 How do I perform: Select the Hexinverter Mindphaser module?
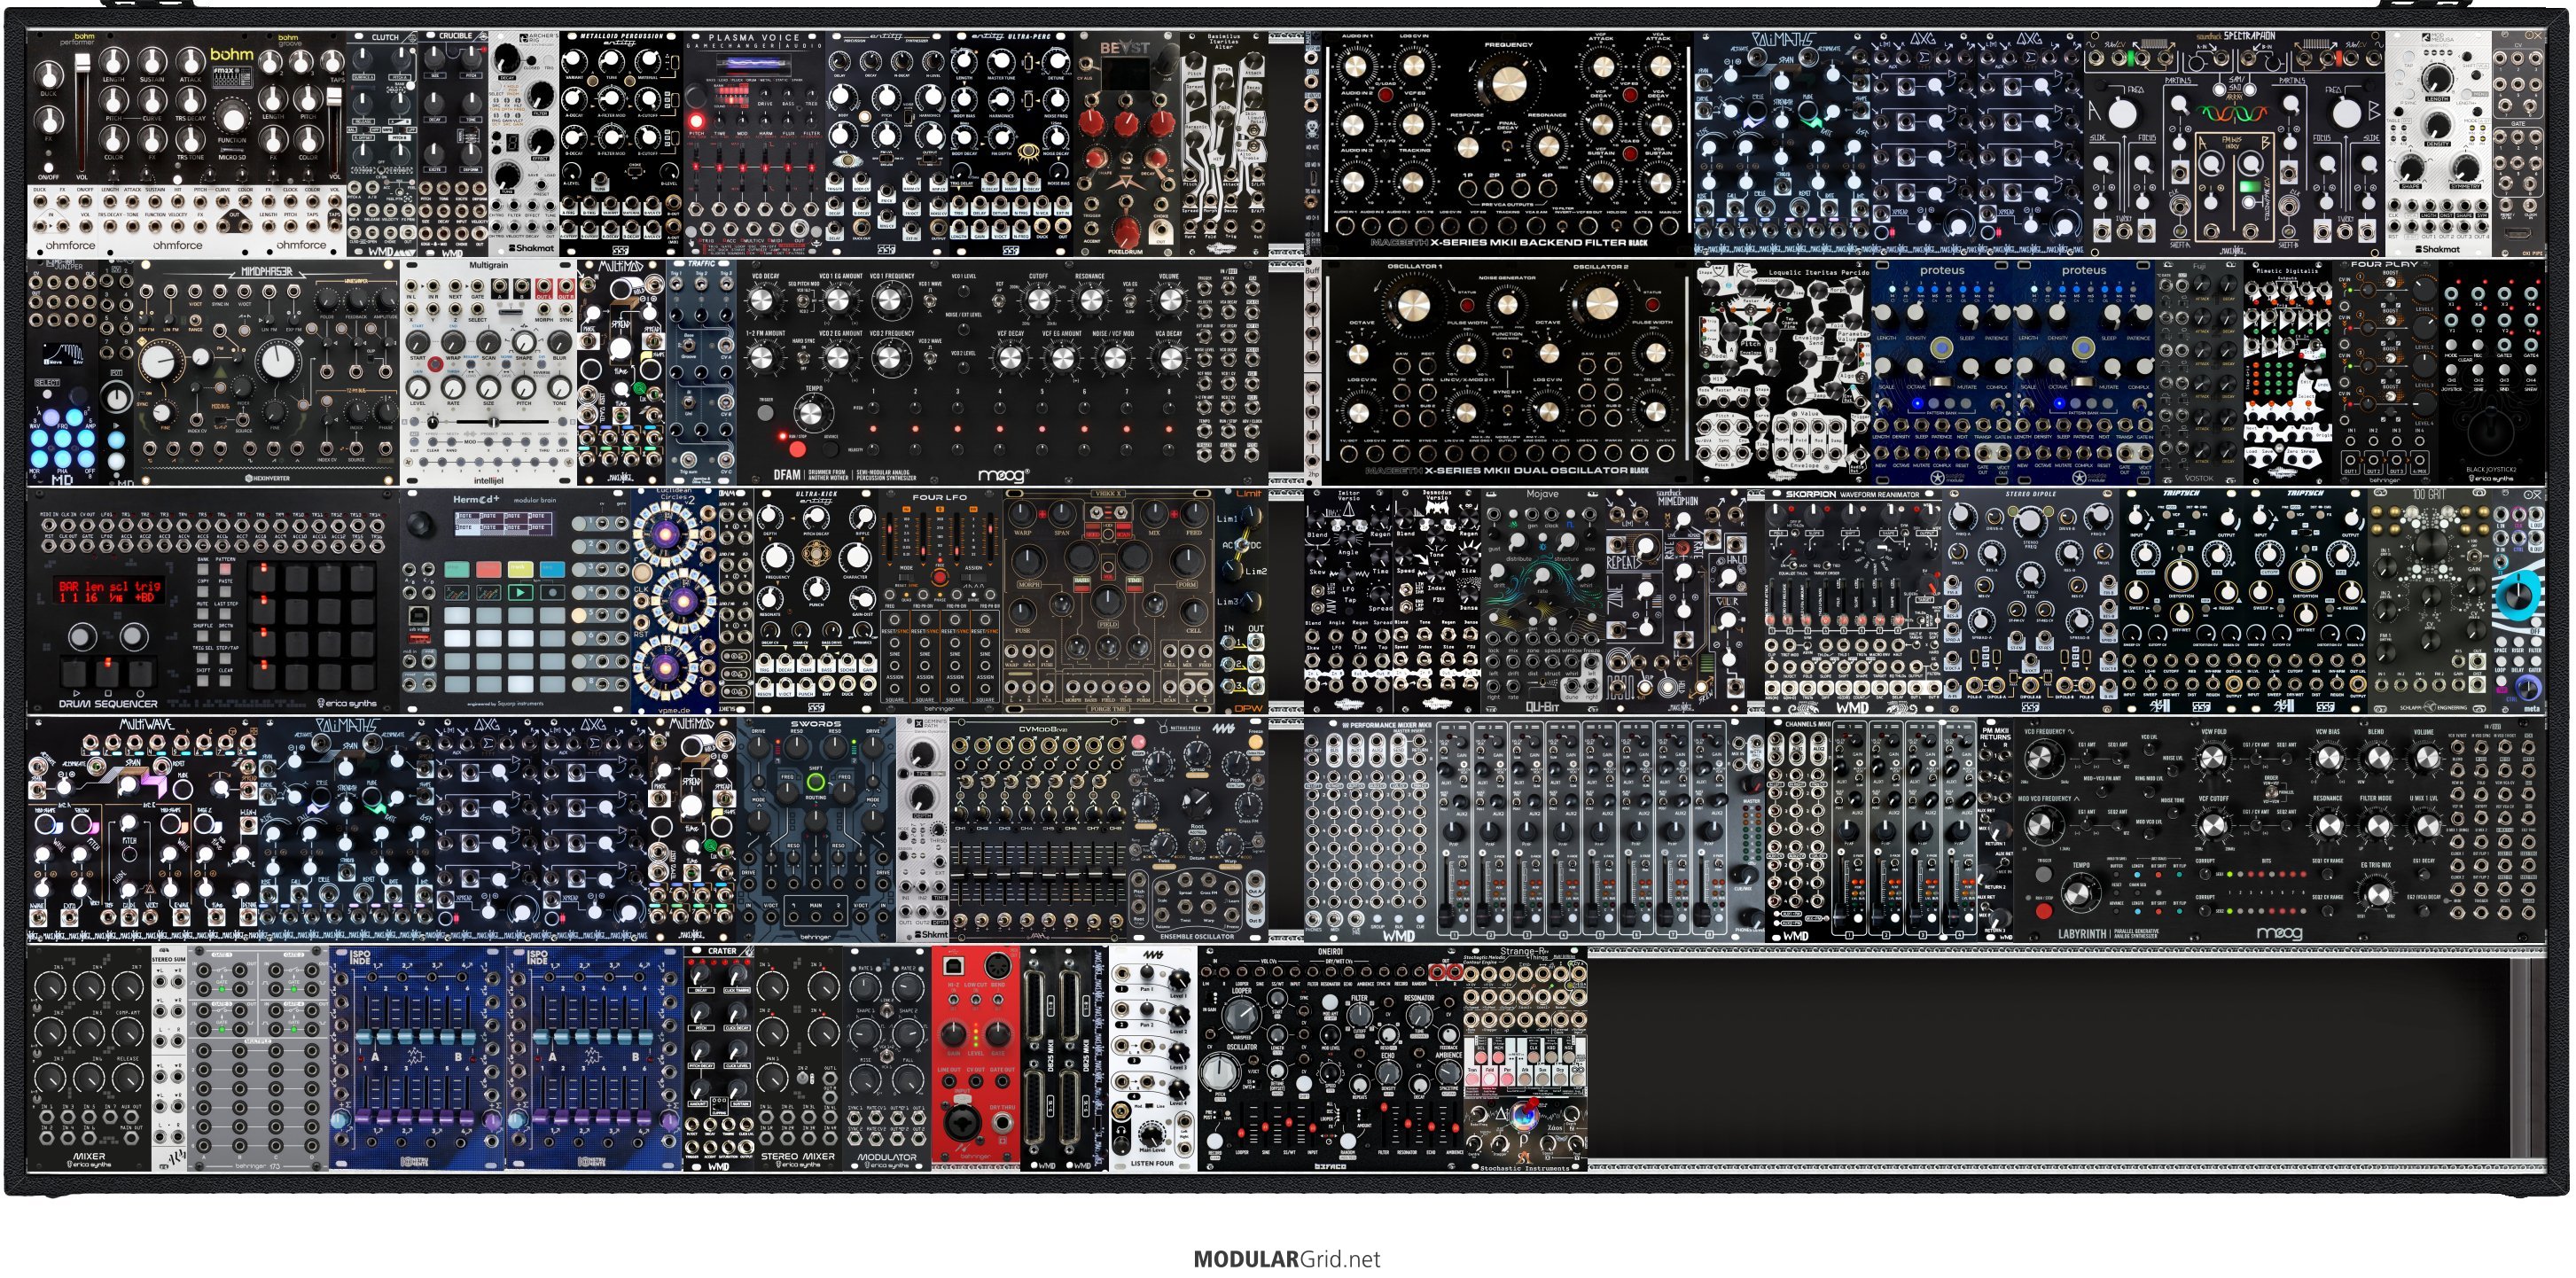(x=267, y=373)
